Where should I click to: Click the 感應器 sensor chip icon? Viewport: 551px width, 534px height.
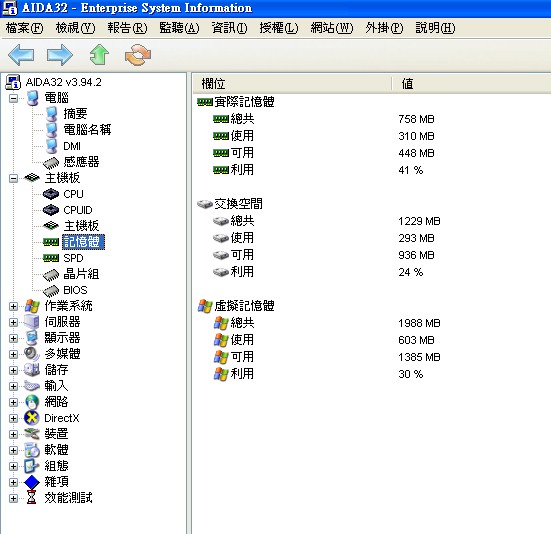coord(51,162)
